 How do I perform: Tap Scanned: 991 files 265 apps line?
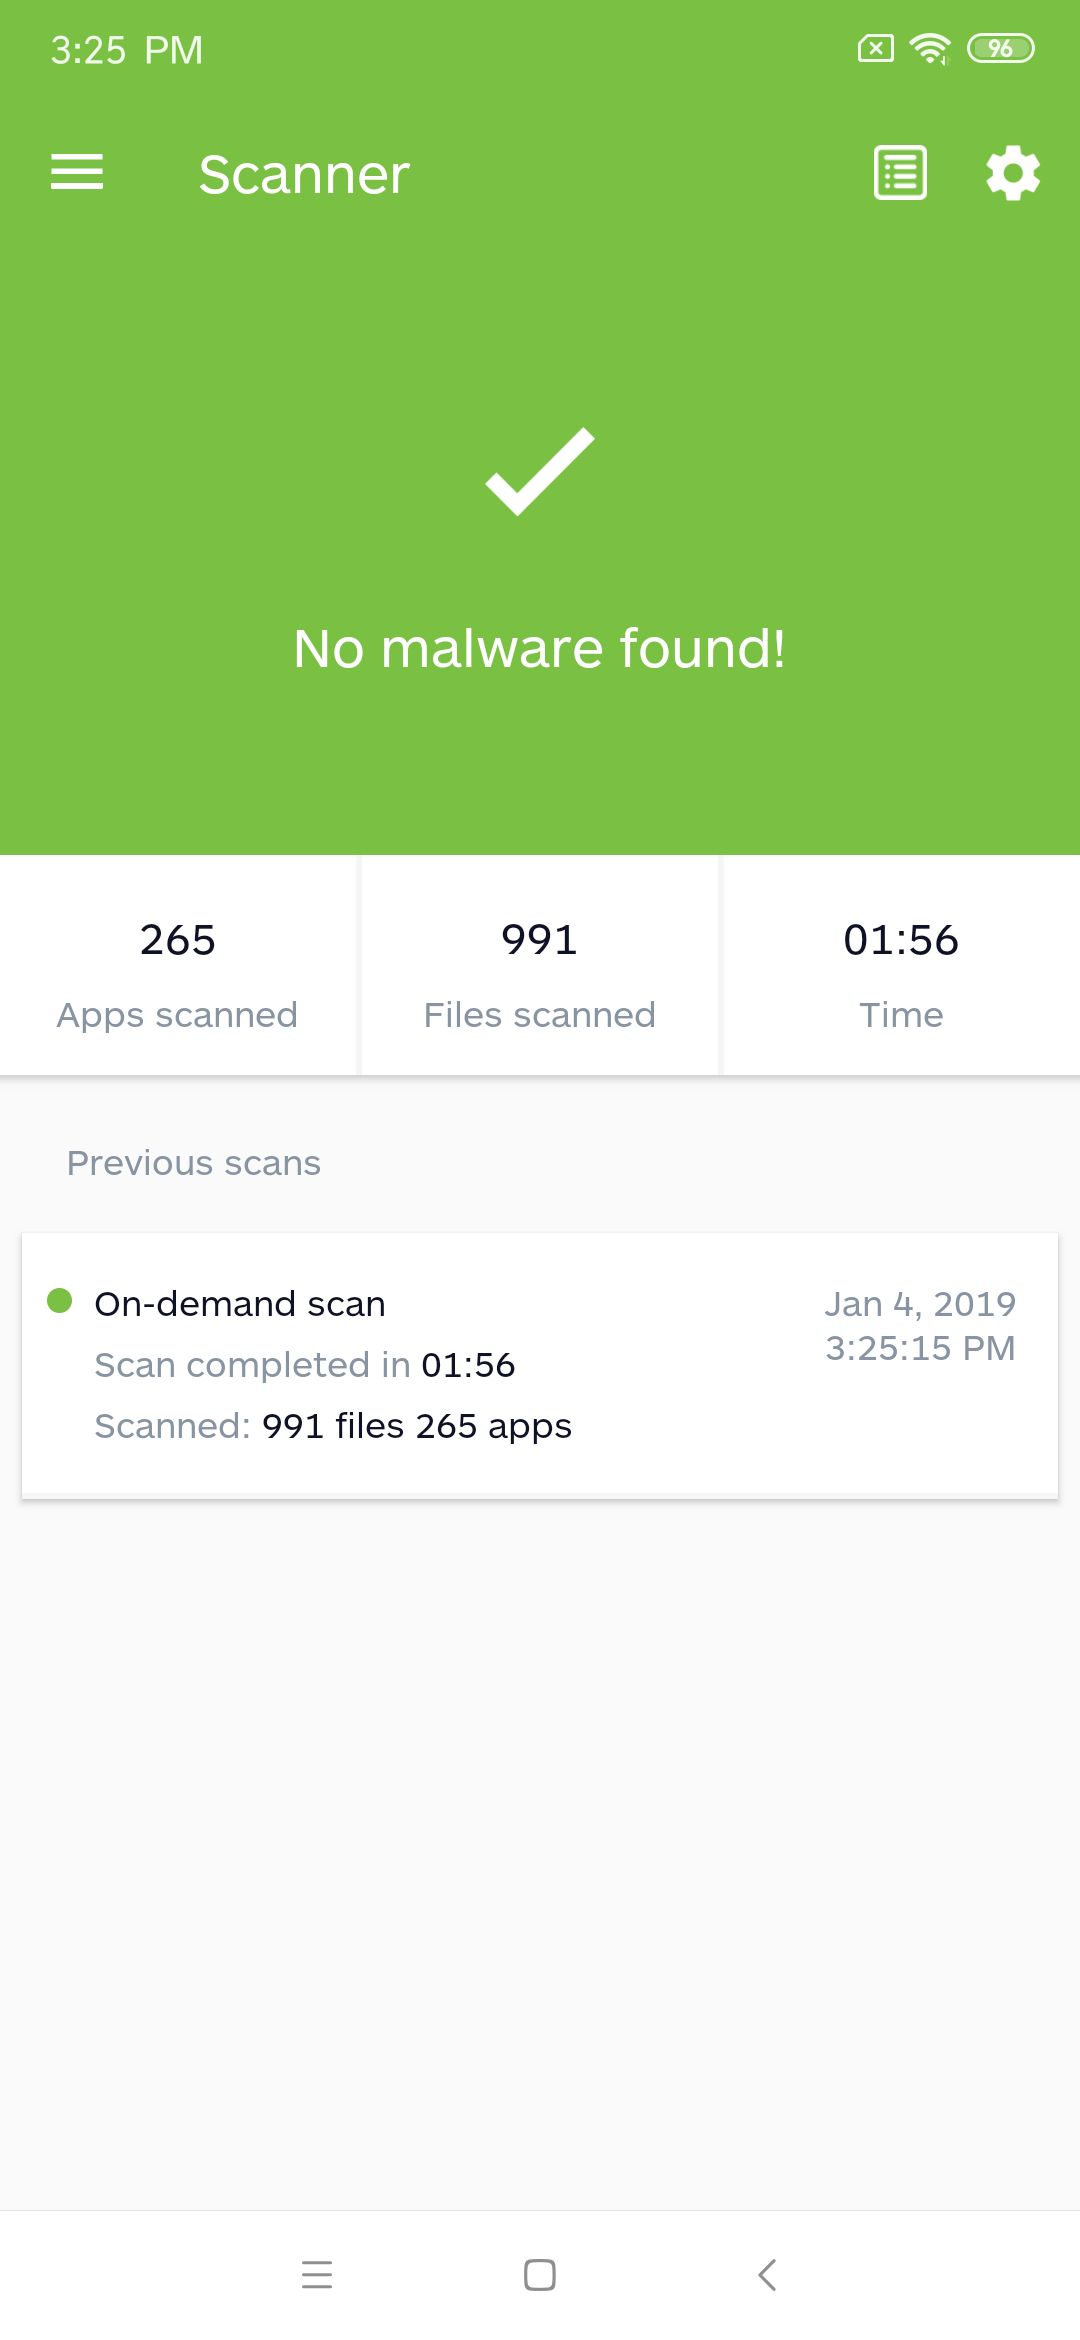pos(333,1426)
